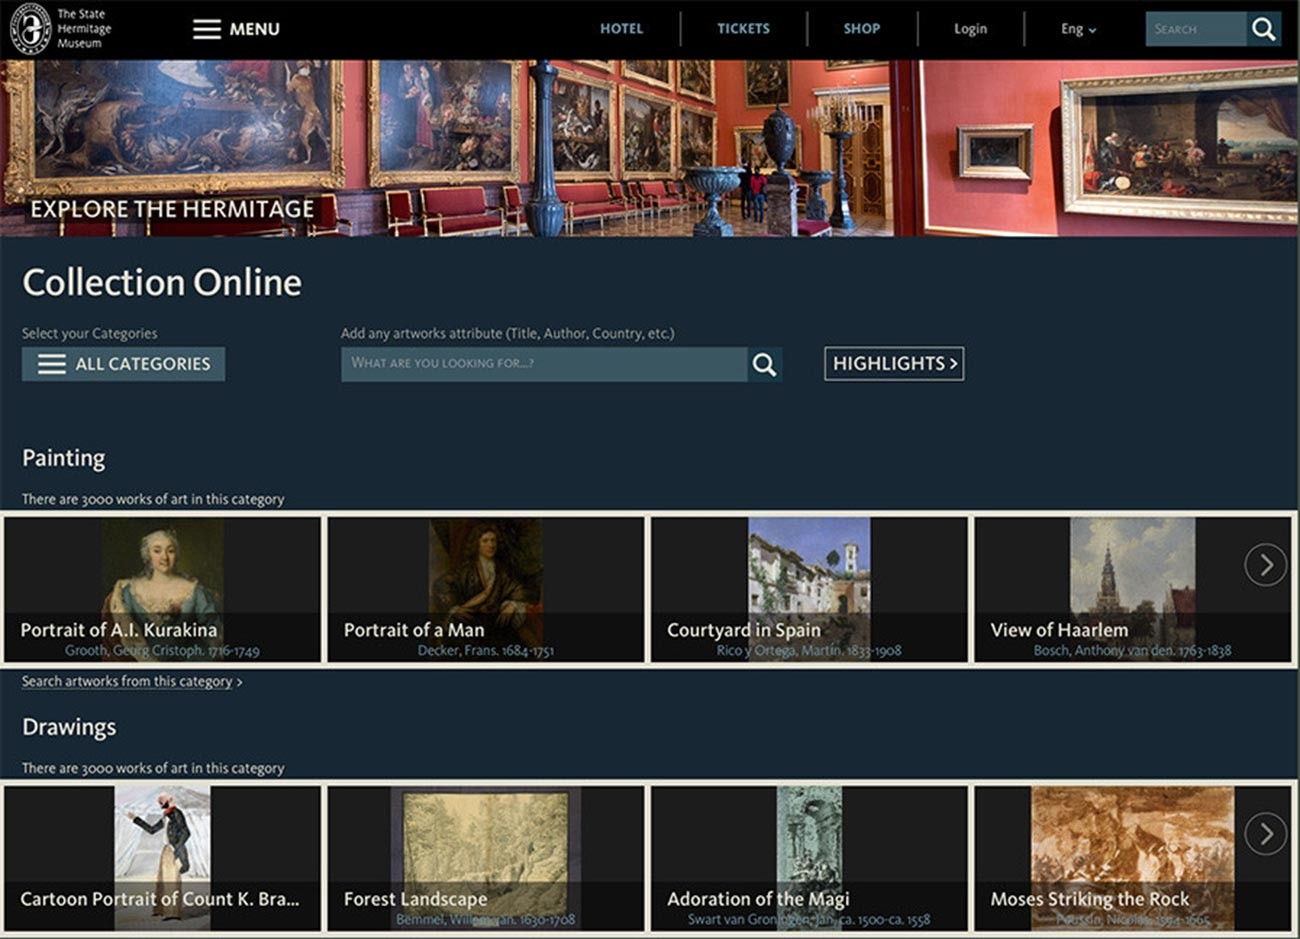Image resolution: width=1300 pixels, height=939 pixels.
Task: Click 'Search artworks from this category' link
Action: tap(132, 681)
